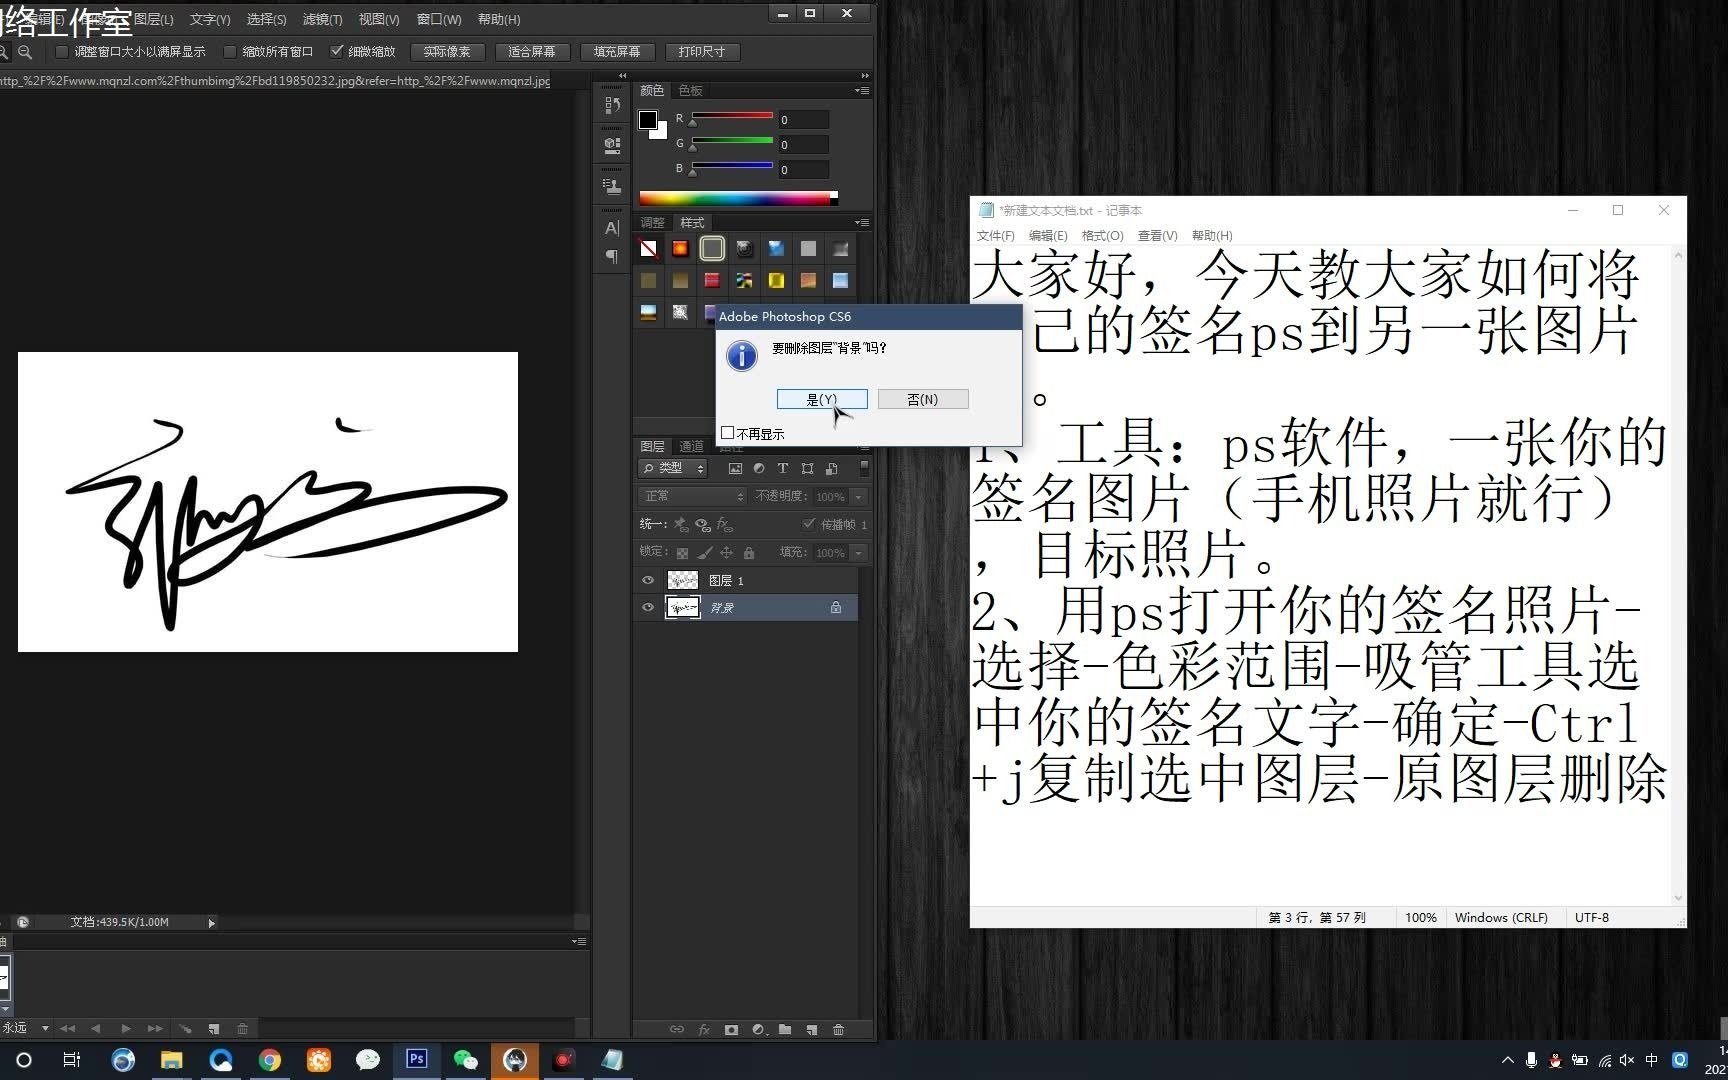Open the 3D properties panel icon
The height and width of the screenshot is (1080, 1728).
point(612,145)
